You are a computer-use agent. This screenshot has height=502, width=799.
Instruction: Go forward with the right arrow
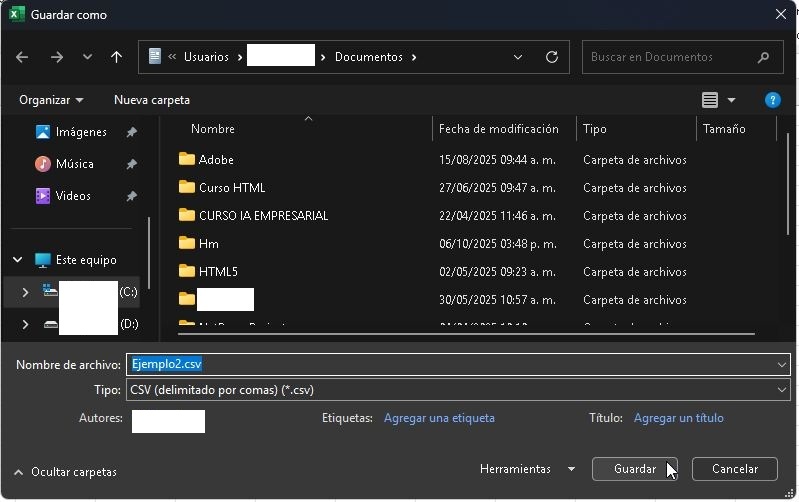(57, 57)
